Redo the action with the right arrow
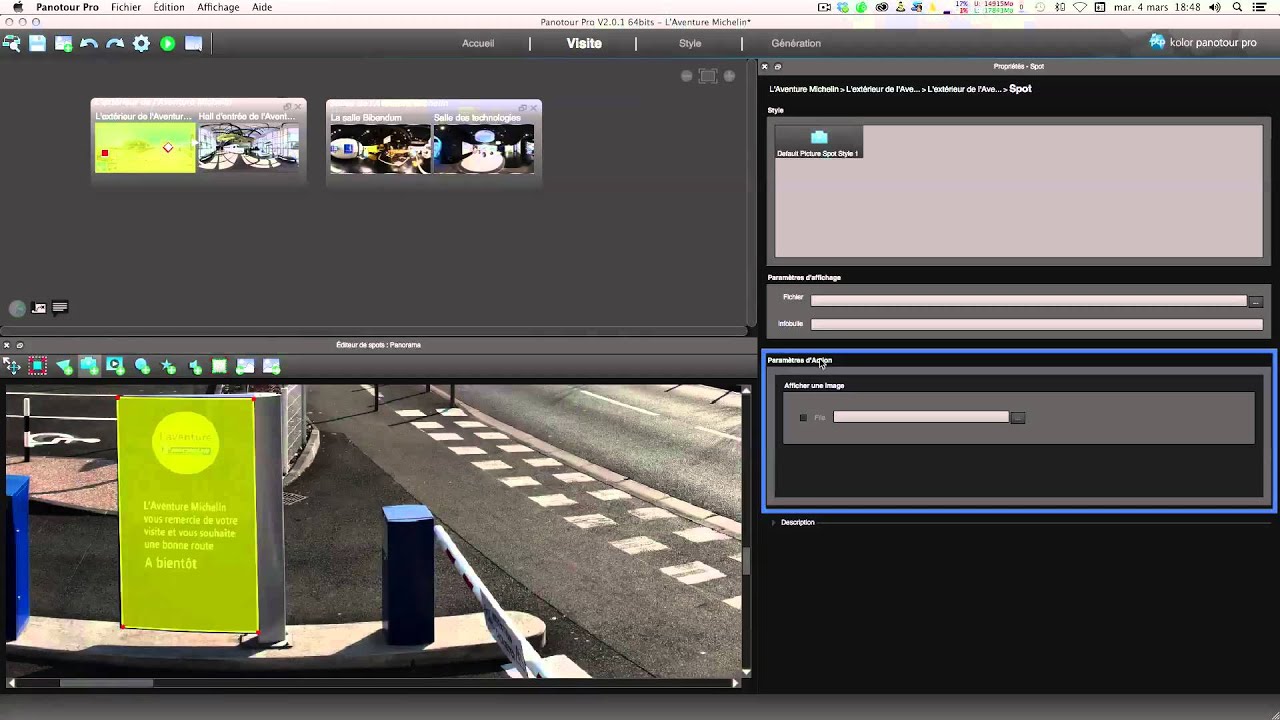This screenshot has width=1280, height=720. tap(115, 43)
